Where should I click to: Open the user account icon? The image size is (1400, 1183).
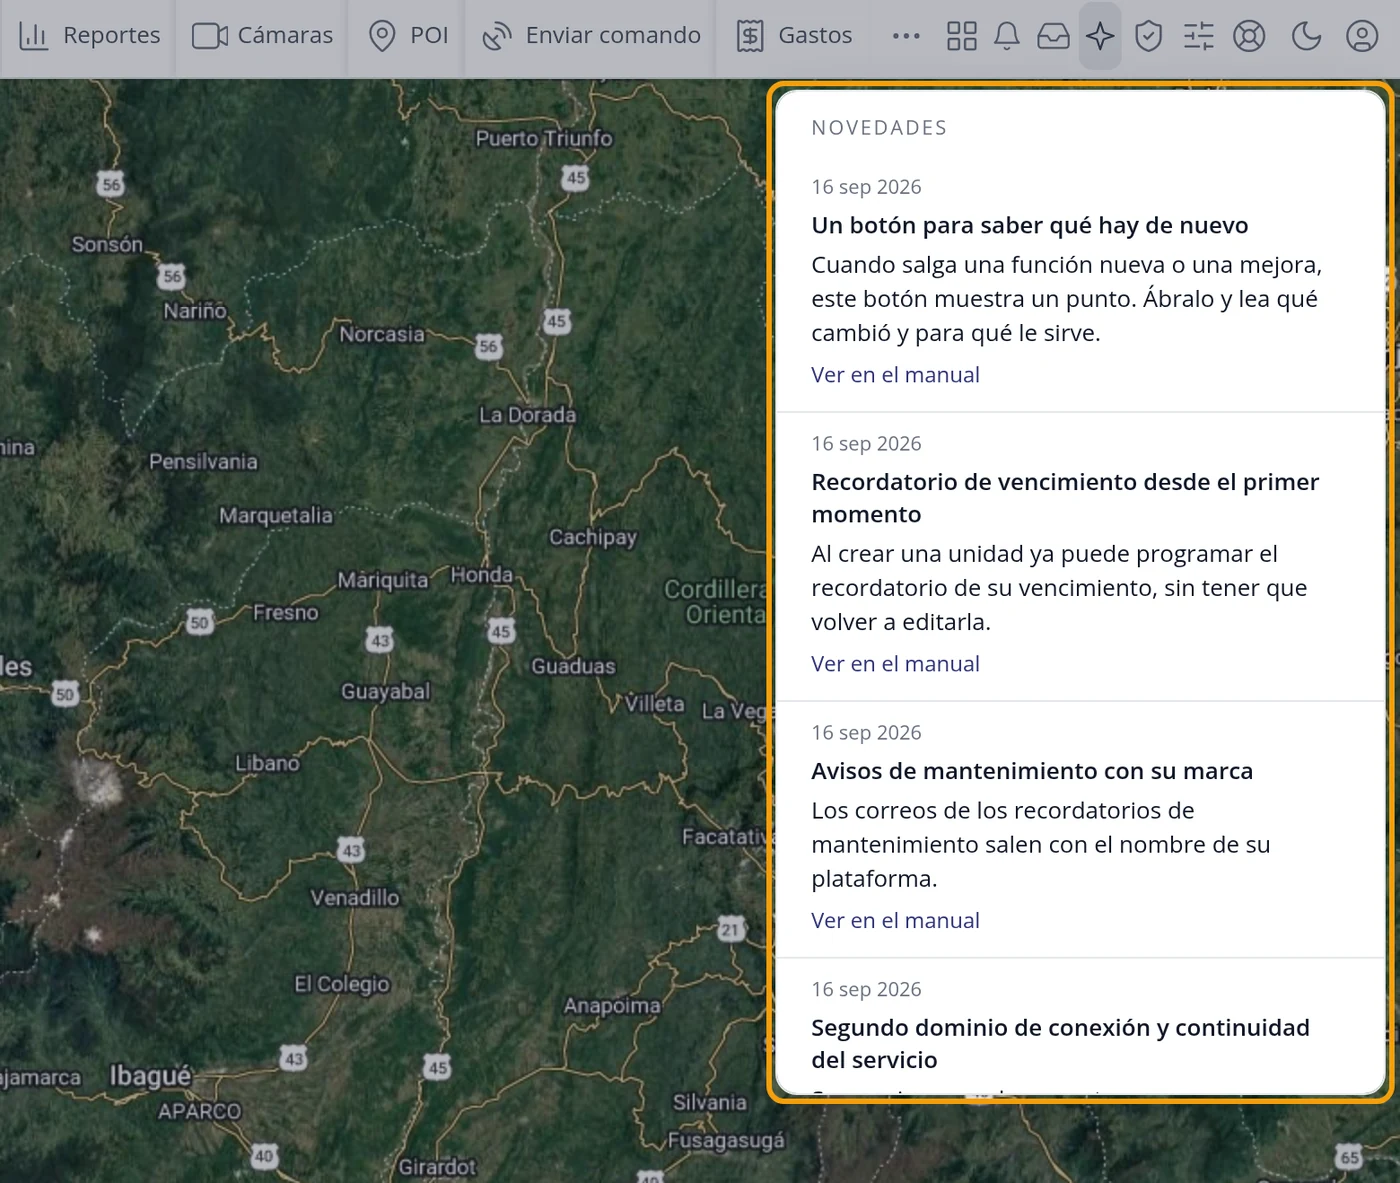click(x=1361, y=36)
